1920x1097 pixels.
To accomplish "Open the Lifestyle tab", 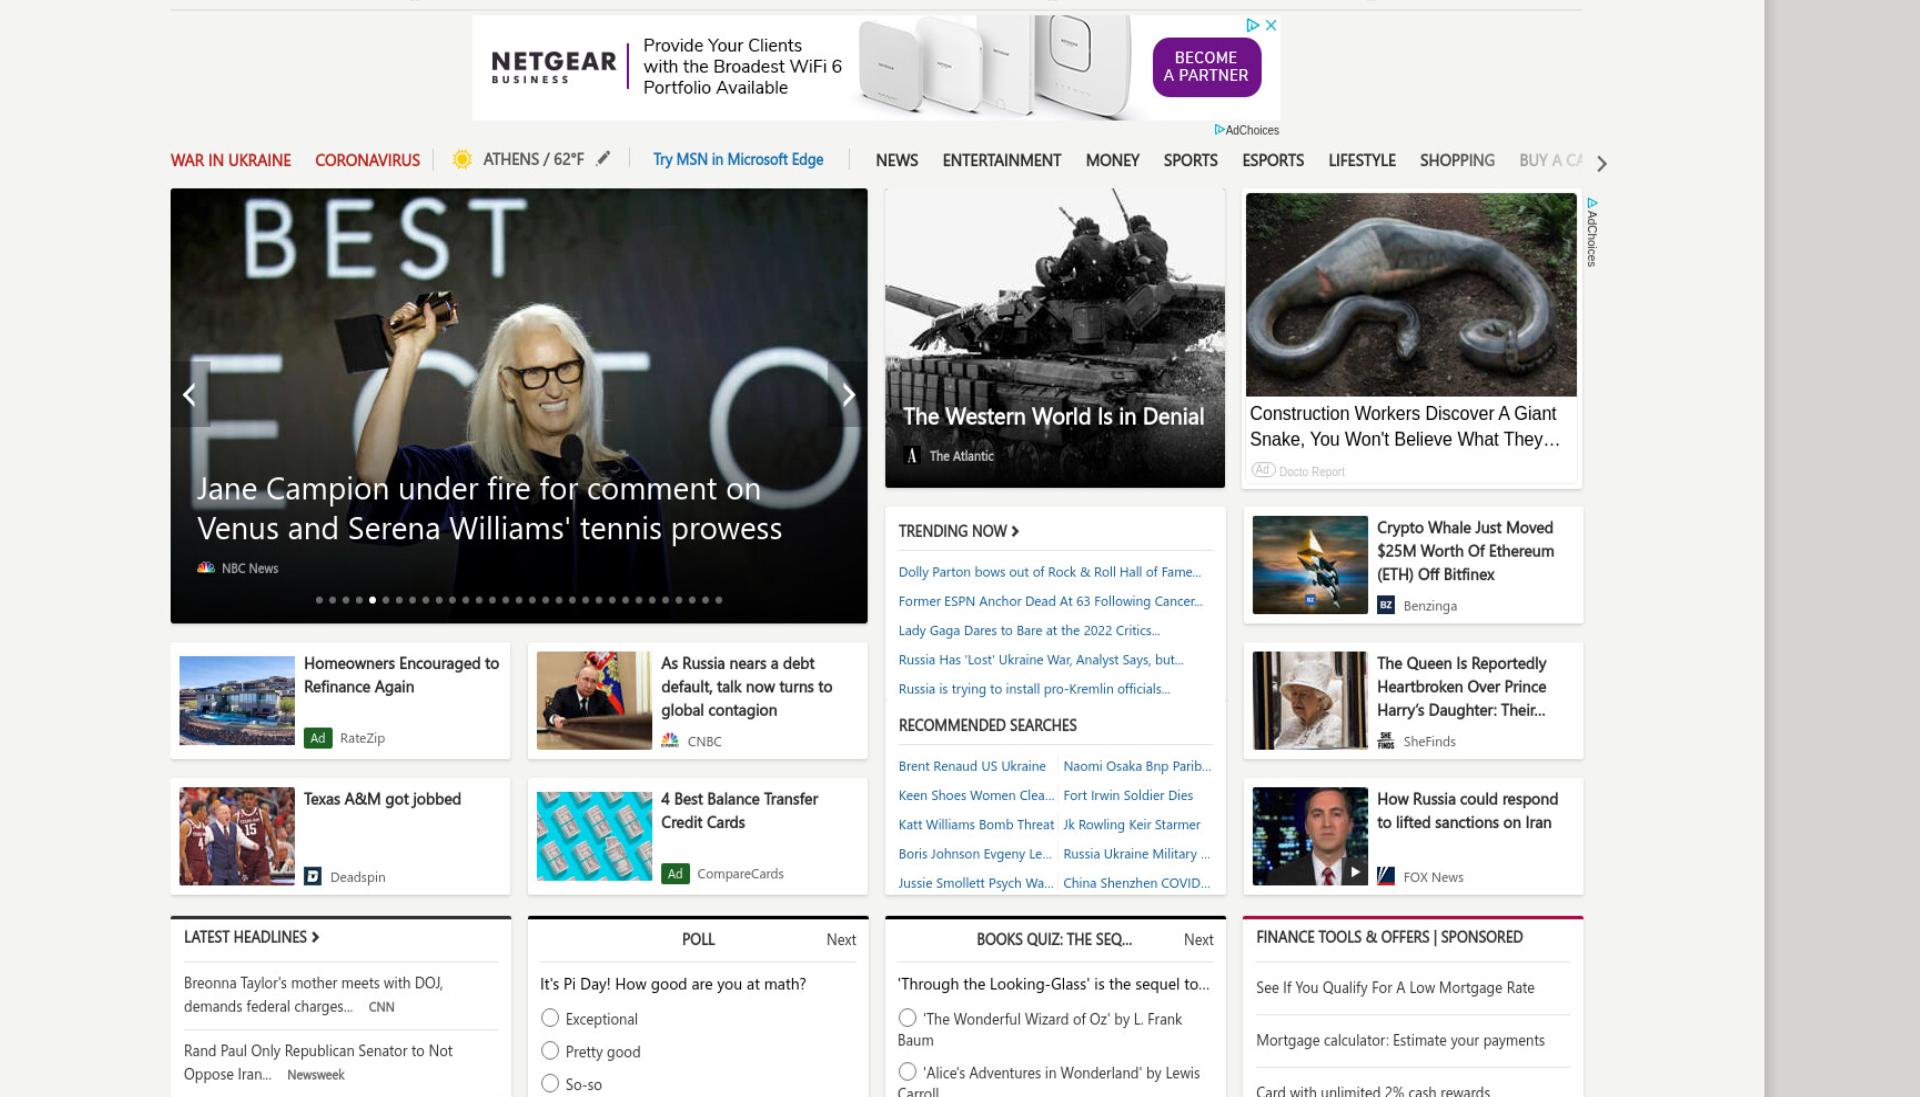I will point(1361,160).
